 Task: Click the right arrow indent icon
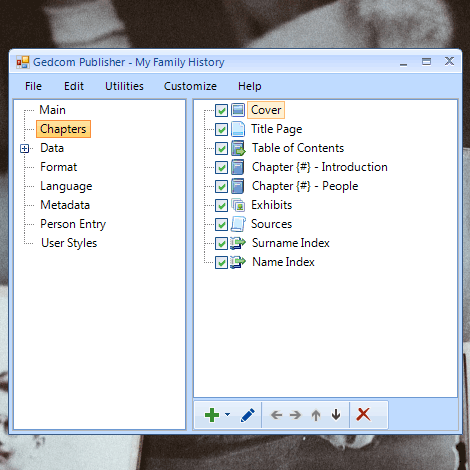295,415
